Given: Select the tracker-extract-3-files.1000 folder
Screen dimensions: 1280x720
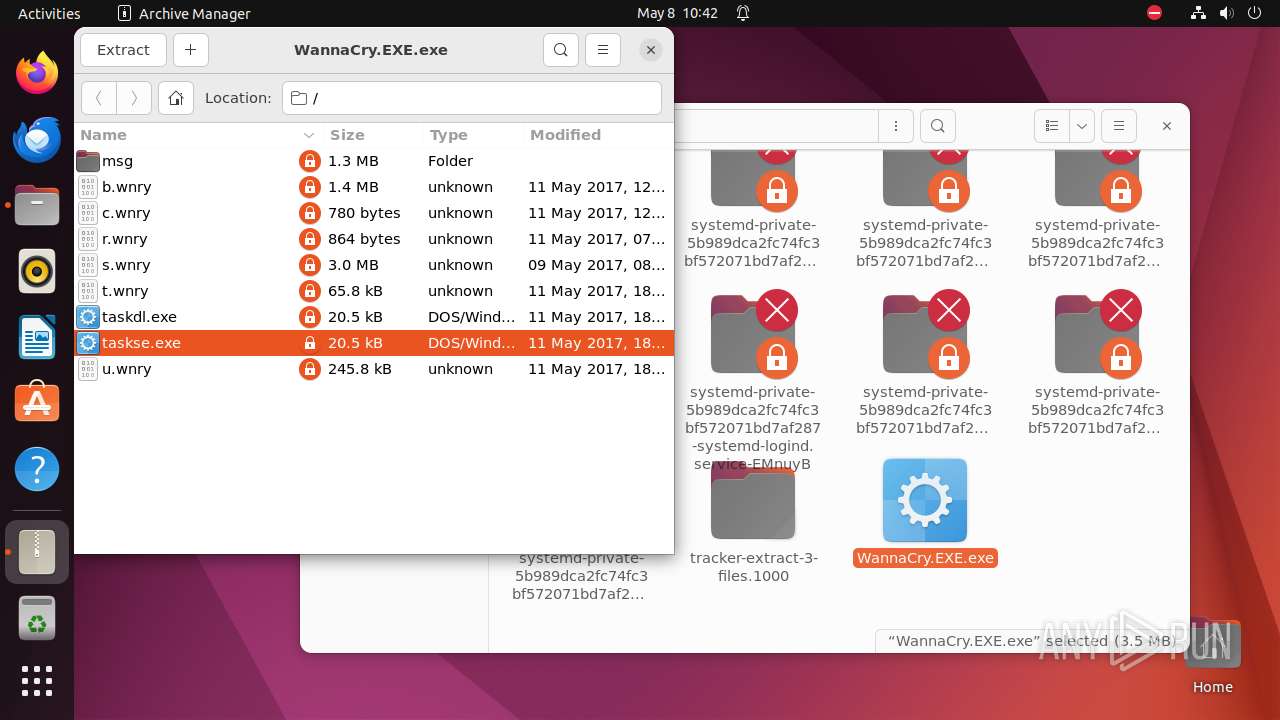Looking at the screenshot, I should (x=753, y=524).
